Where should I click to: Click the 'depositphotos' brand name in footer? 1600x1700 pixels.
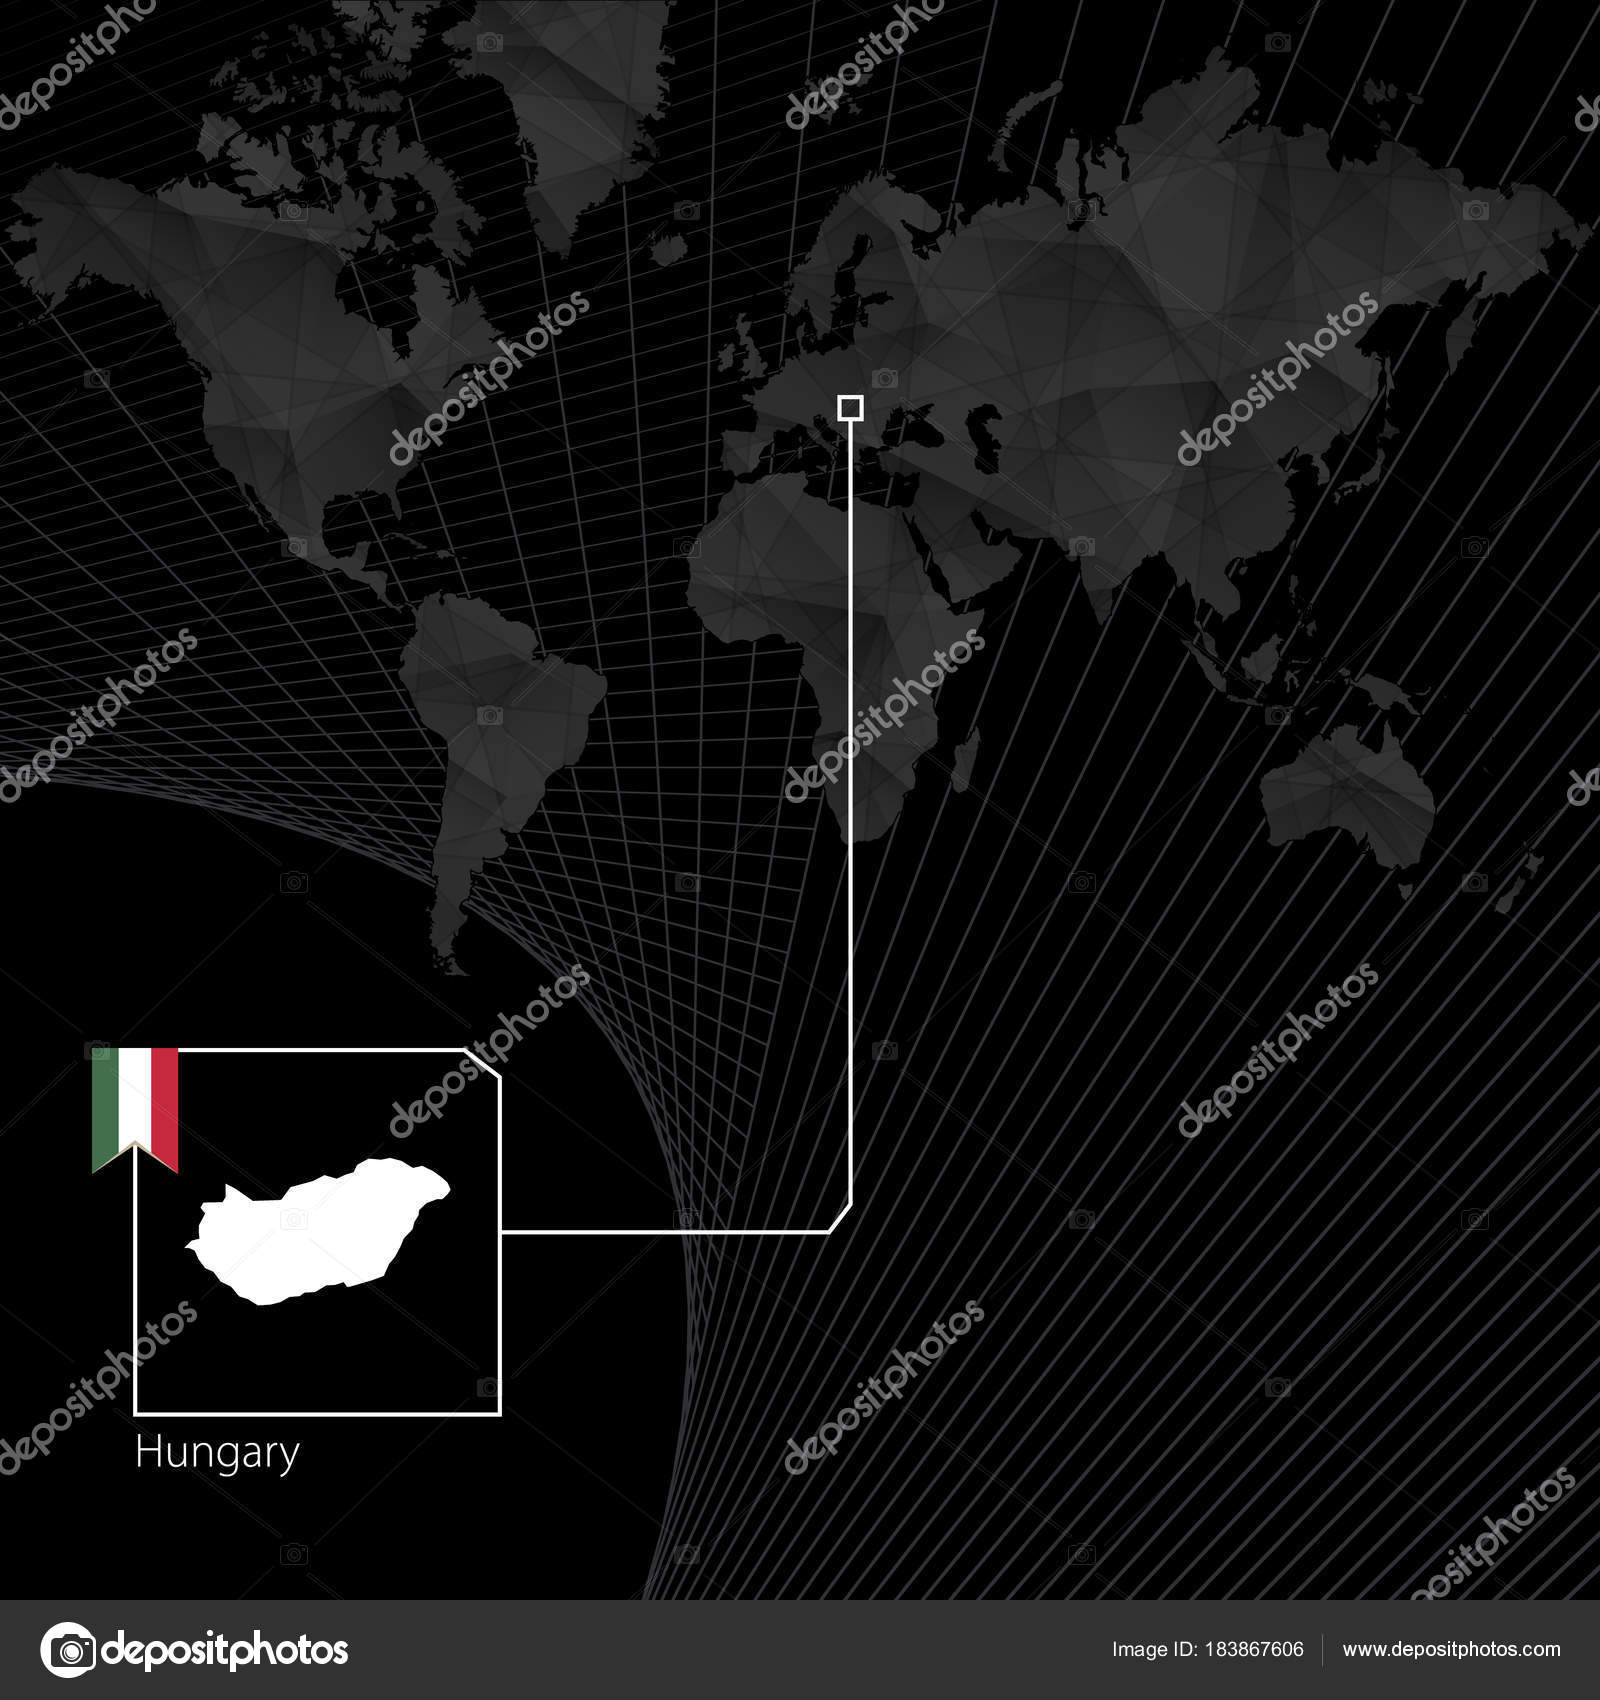click(226, 1649)
